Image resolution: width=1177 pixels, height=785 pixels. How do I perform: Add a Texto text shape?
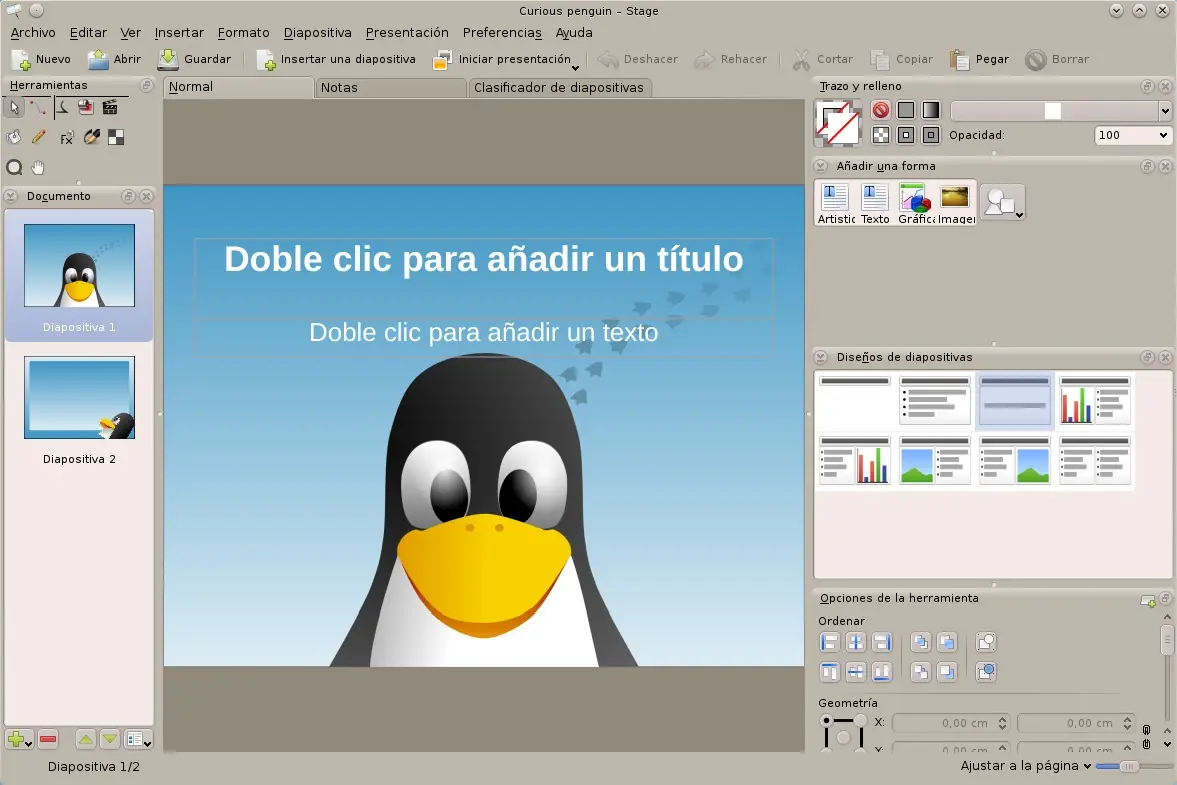874,203
